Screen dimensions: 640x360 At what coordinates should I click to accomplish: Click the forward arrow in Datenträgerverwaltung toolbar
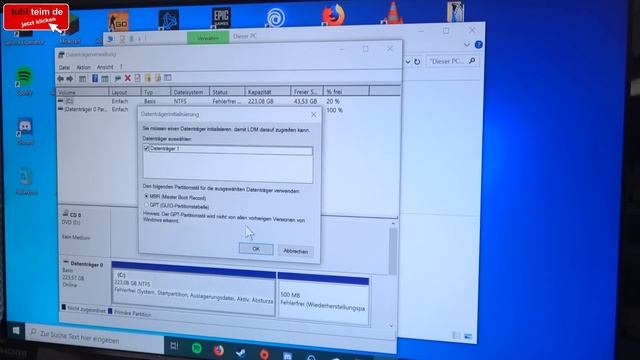[70, 78]
